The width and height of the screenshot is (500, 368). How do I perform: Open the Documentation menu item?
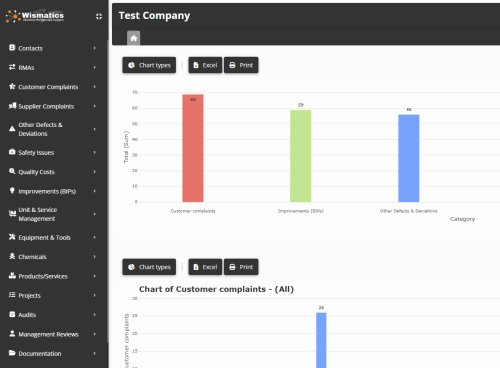click(53, 353)
